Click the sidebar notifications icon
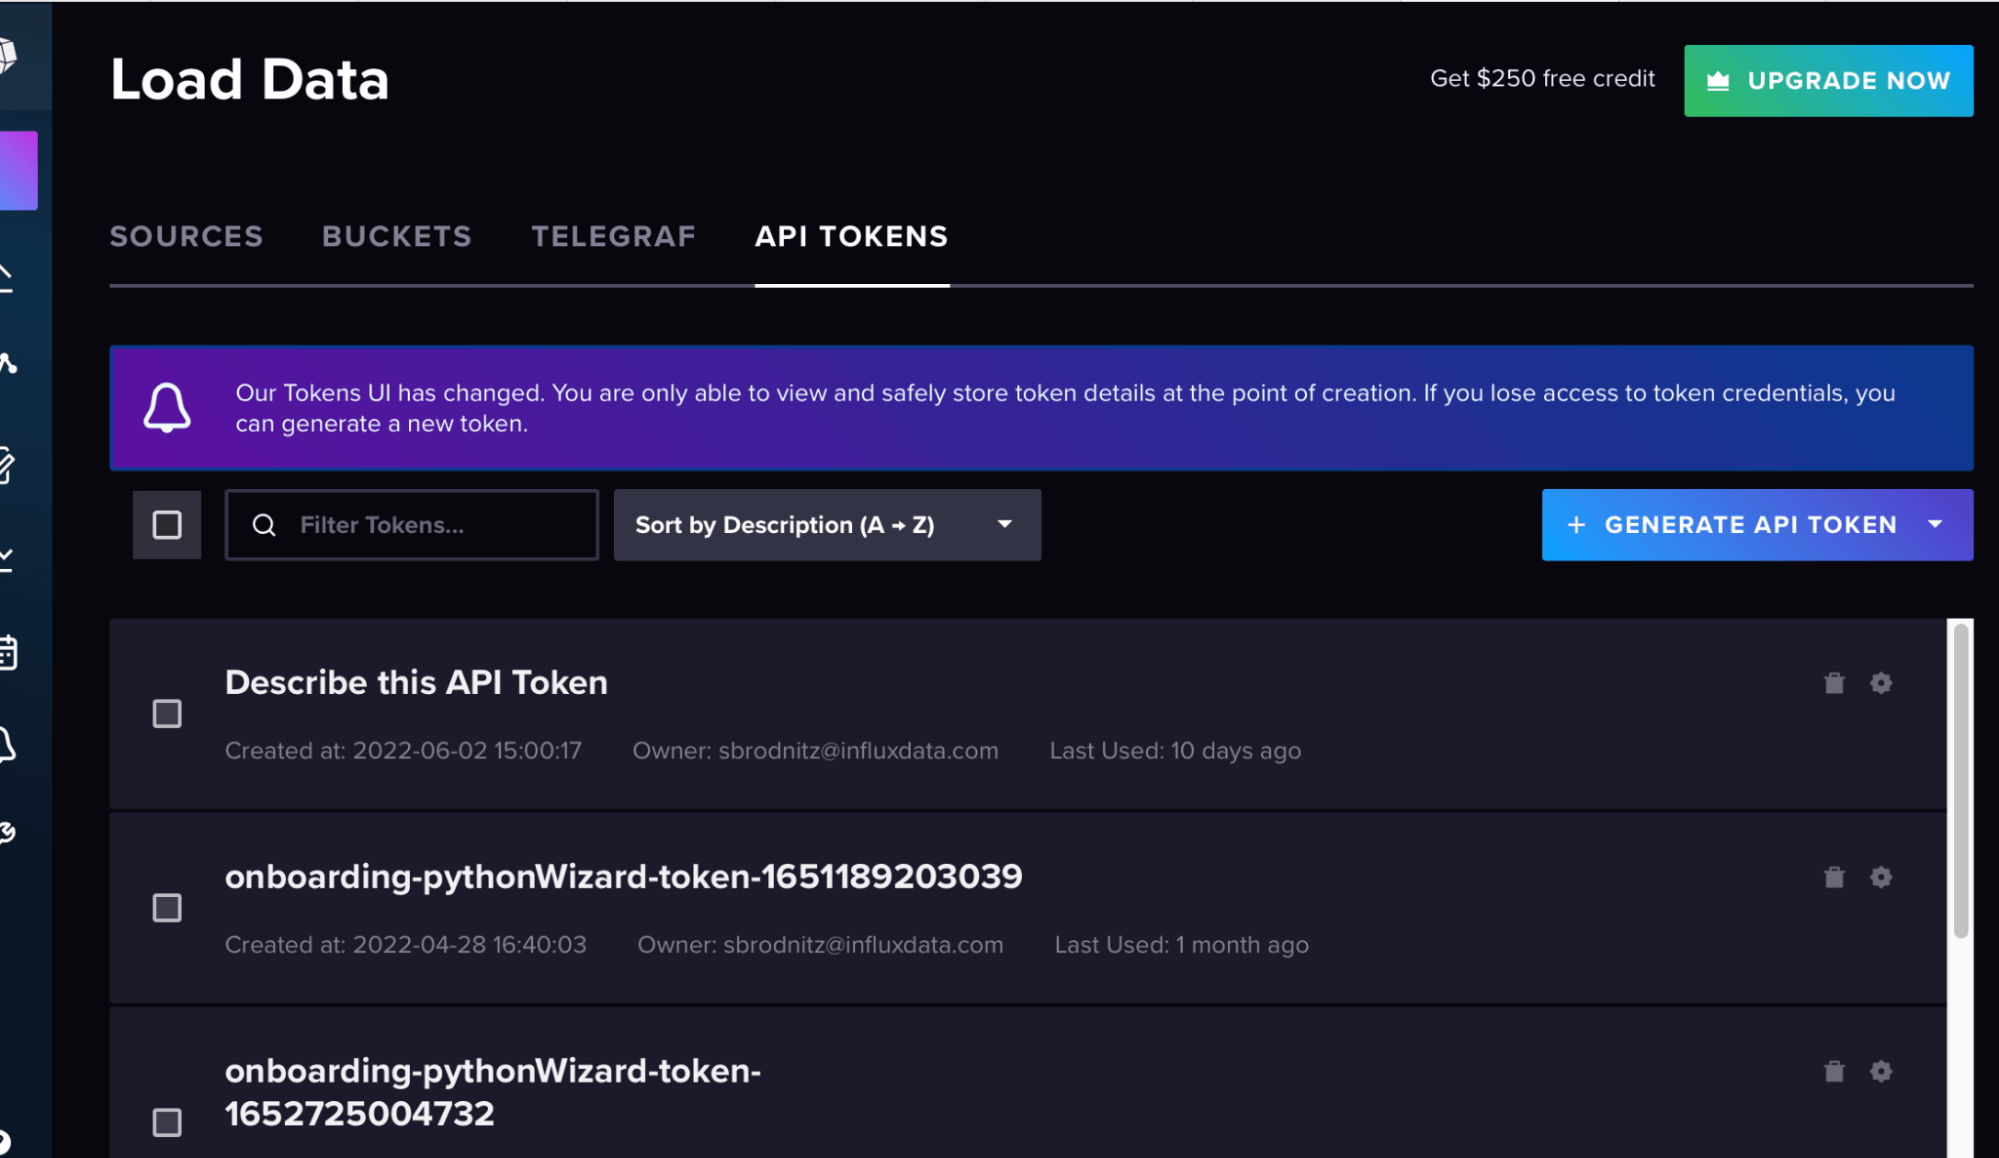This screenshot has height=1158, width=1999. pyautogui.click(x=19, y=742)
